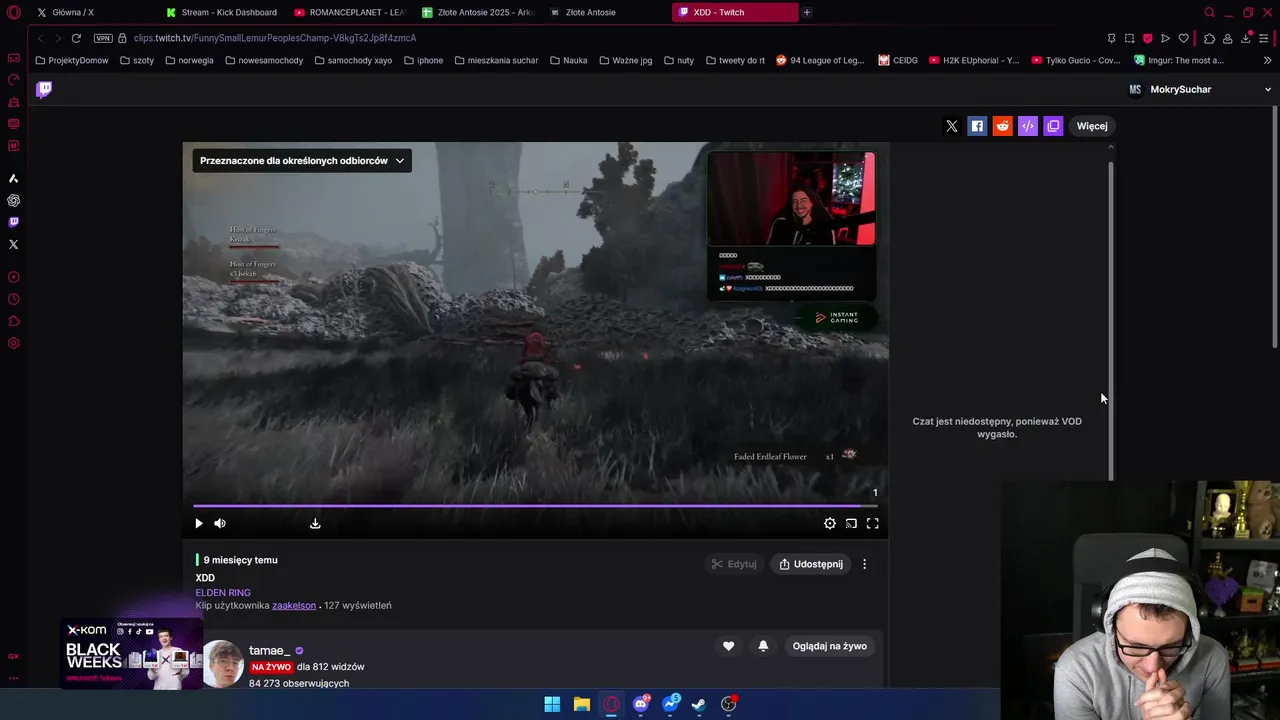
Task: Open the Imgur bookmark
Action: pyautogui.click(x=1179, y=60)
